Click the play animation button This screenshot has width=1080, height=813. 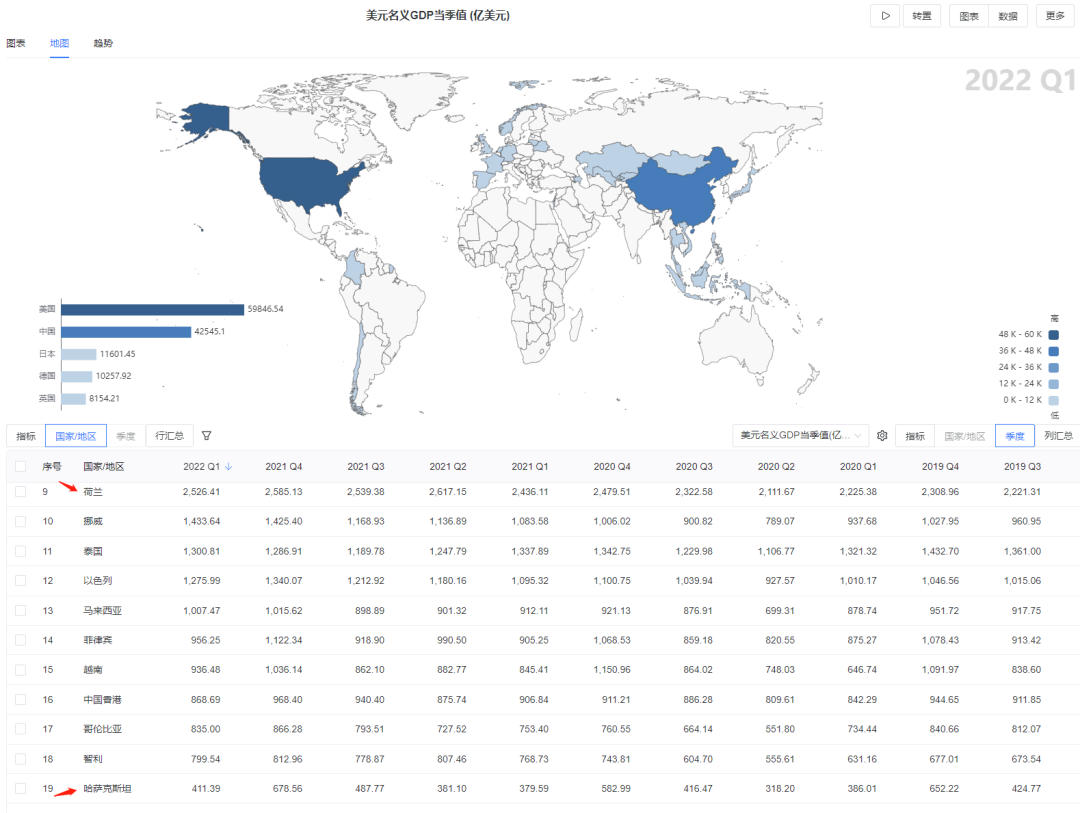pyautogui.click(x=885, y=16)
